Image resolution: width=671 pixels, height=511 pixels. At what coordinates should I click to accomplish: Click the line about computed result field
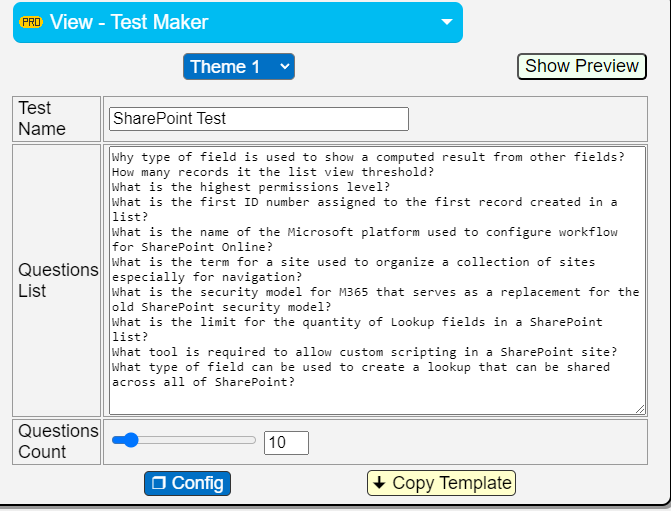tap(368, 157)
